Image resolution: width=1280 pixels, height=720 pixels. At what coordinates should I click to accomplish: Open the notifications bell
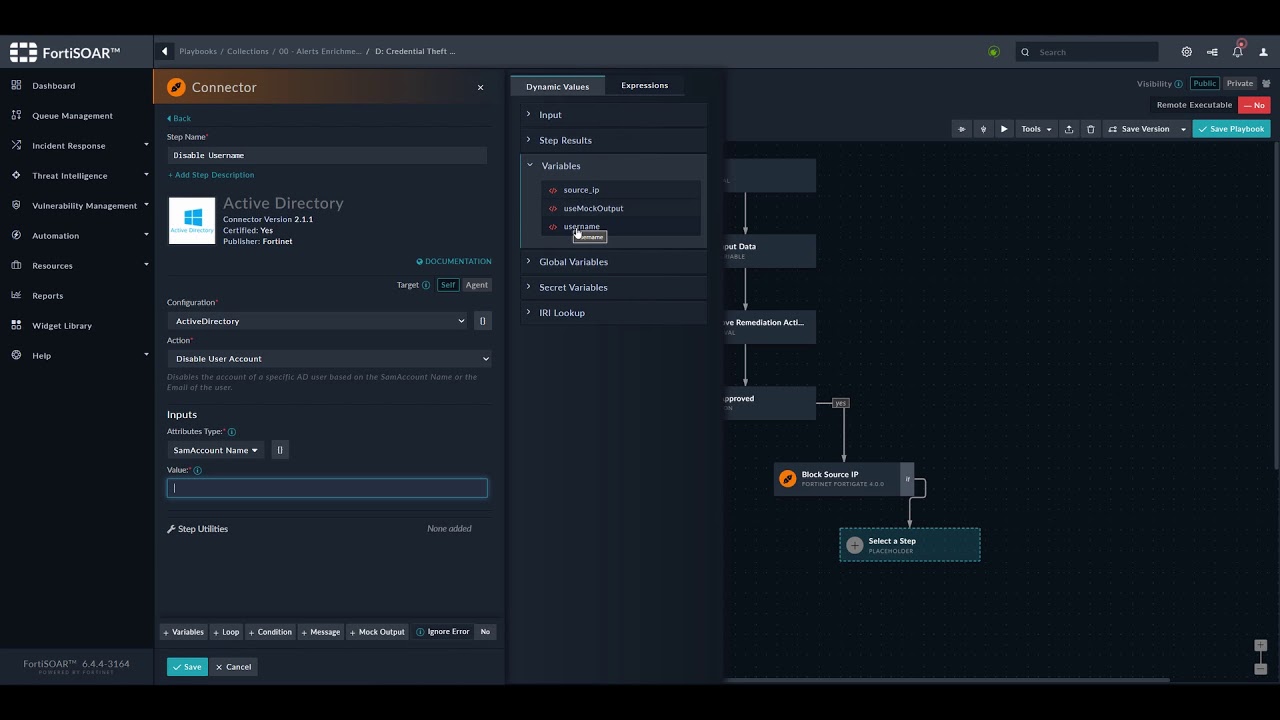point(1237,51)
